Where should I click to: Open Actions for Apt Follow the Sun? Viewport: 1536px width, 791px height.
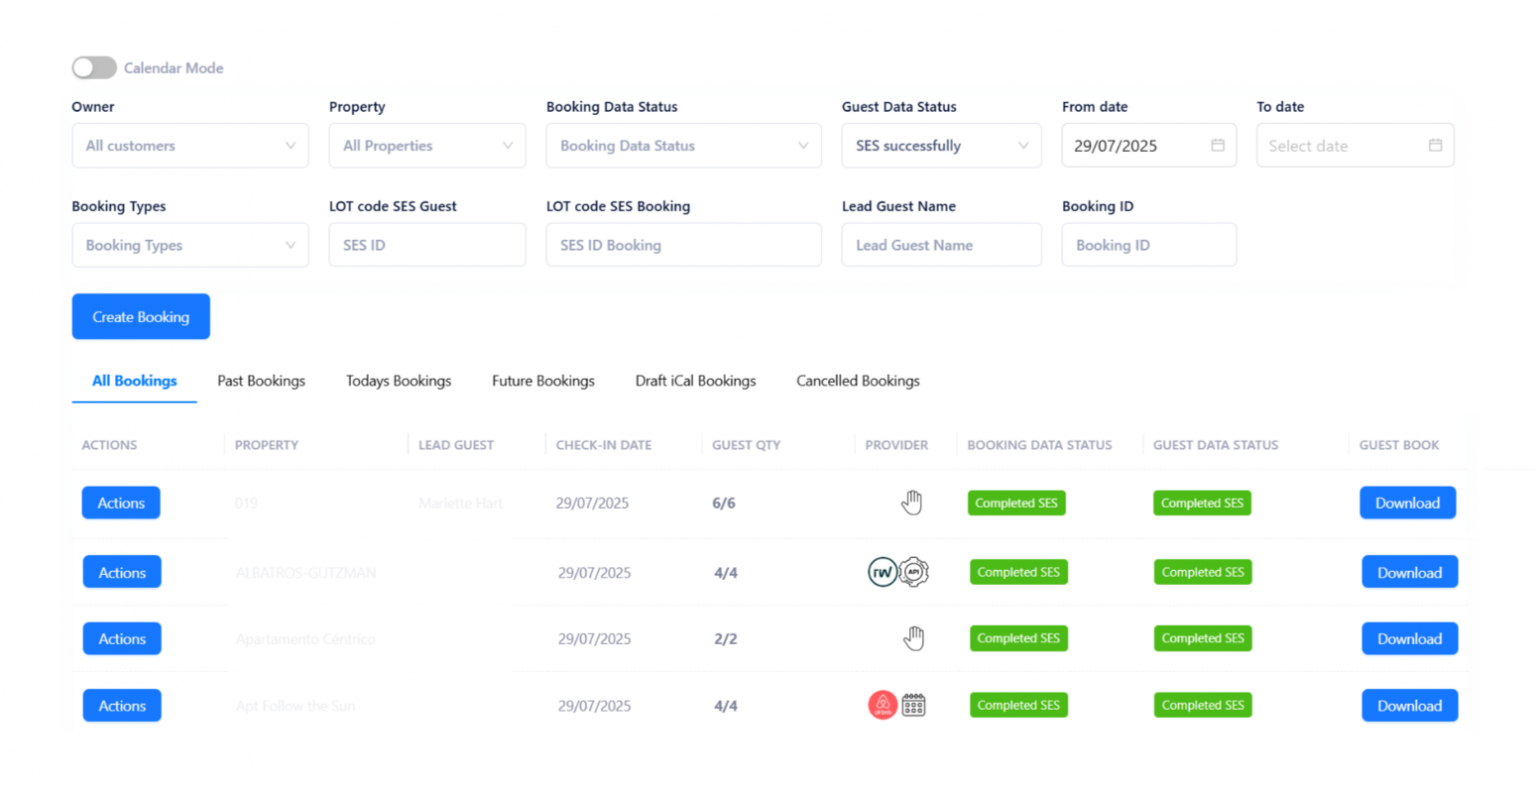click(122, 706)
